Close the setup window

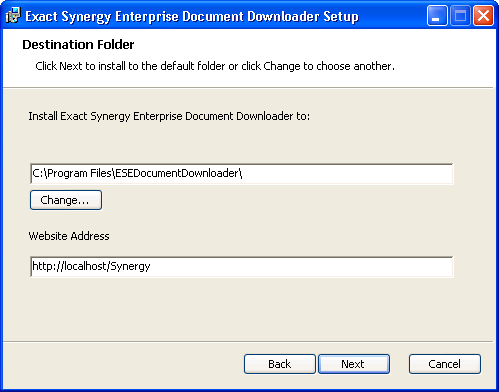click(483, 16)
